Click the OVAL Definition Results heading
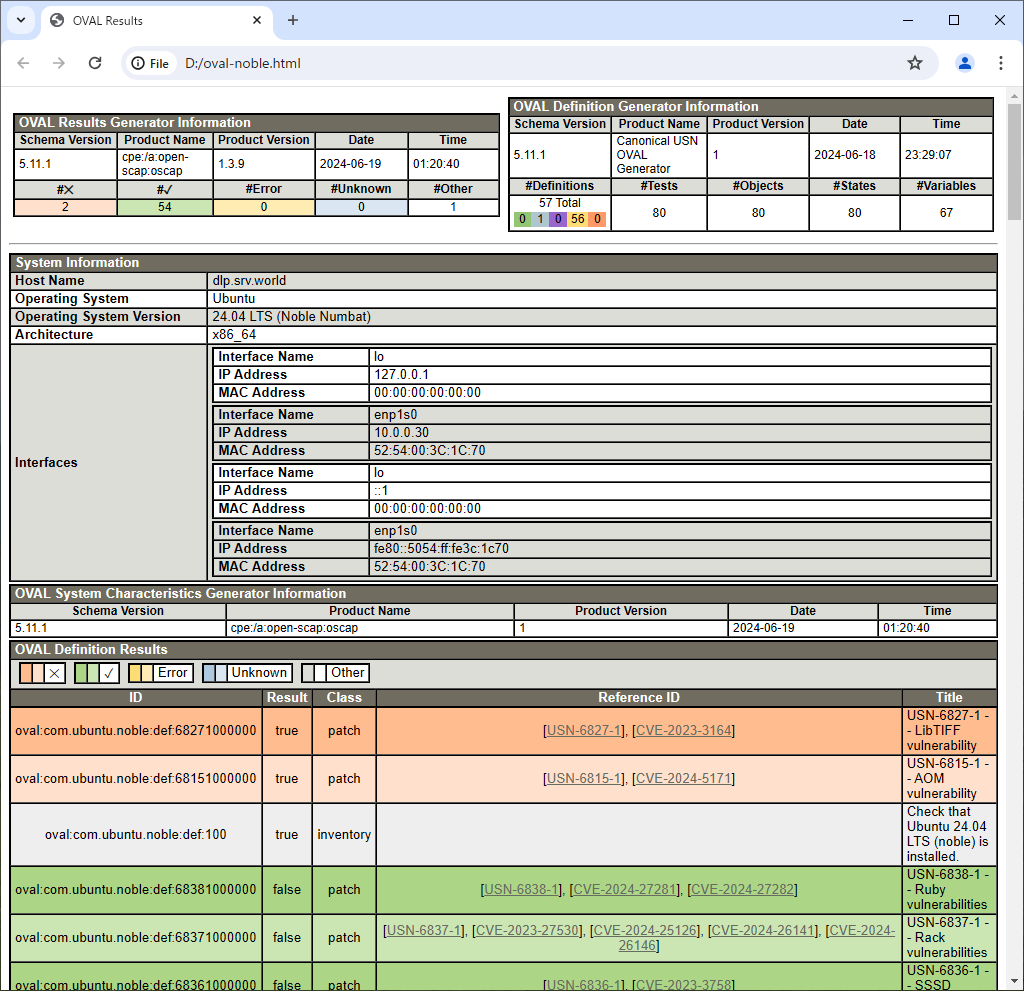Screen dimensions: 1024x991 [x=91, y=650]
